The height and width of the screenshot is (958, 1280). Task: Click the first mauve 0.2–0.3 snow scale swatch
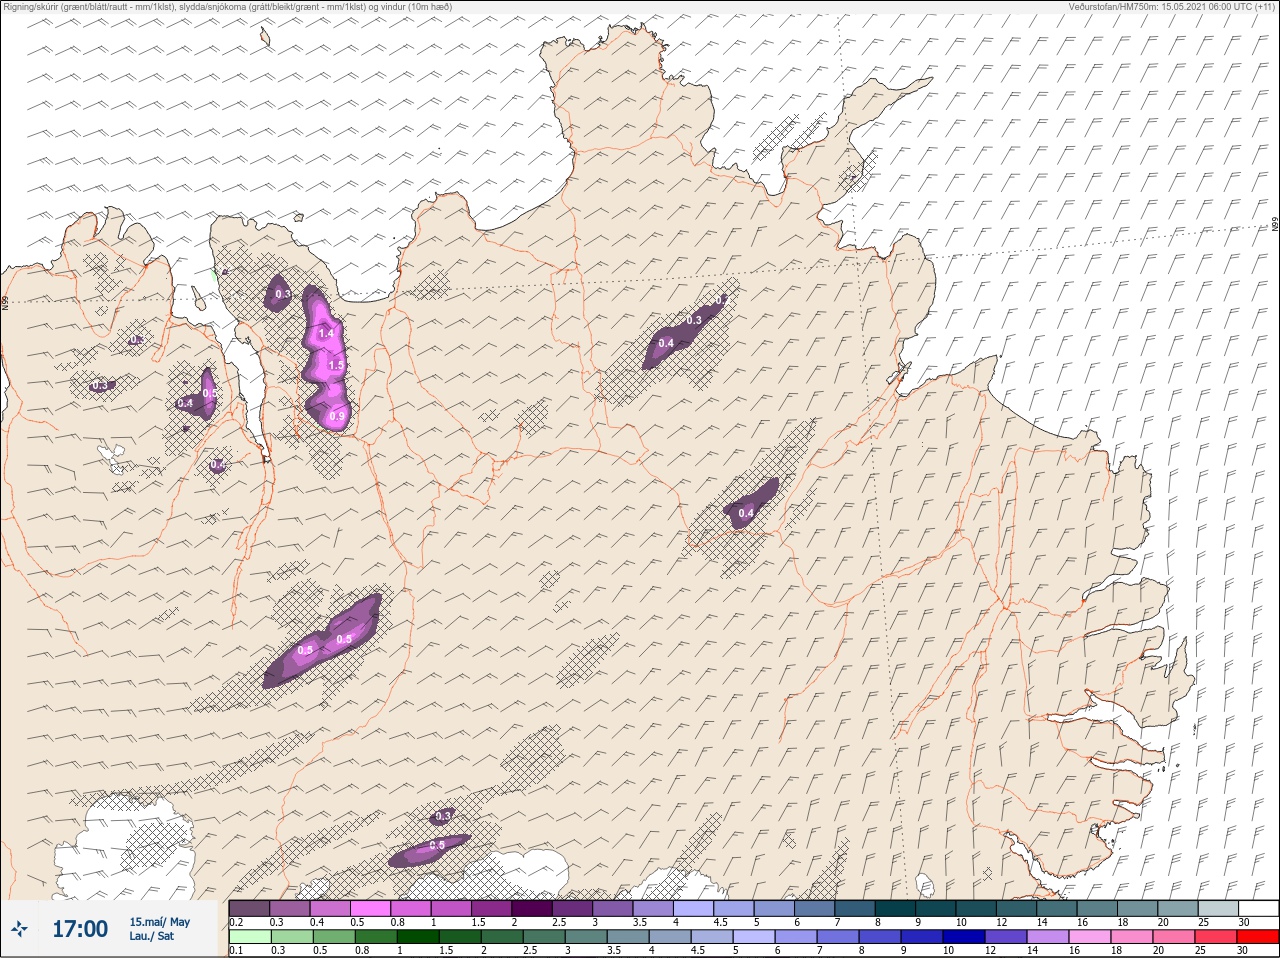[x=249, y=908]
